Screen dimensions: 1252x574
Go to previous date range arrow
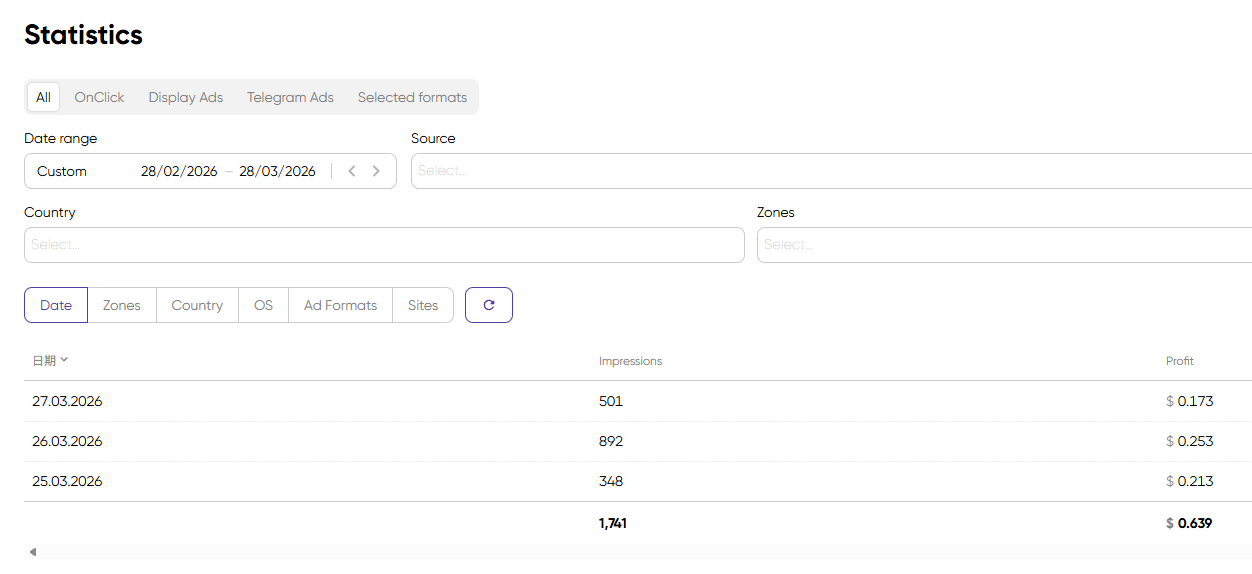[x=352, y=171]
